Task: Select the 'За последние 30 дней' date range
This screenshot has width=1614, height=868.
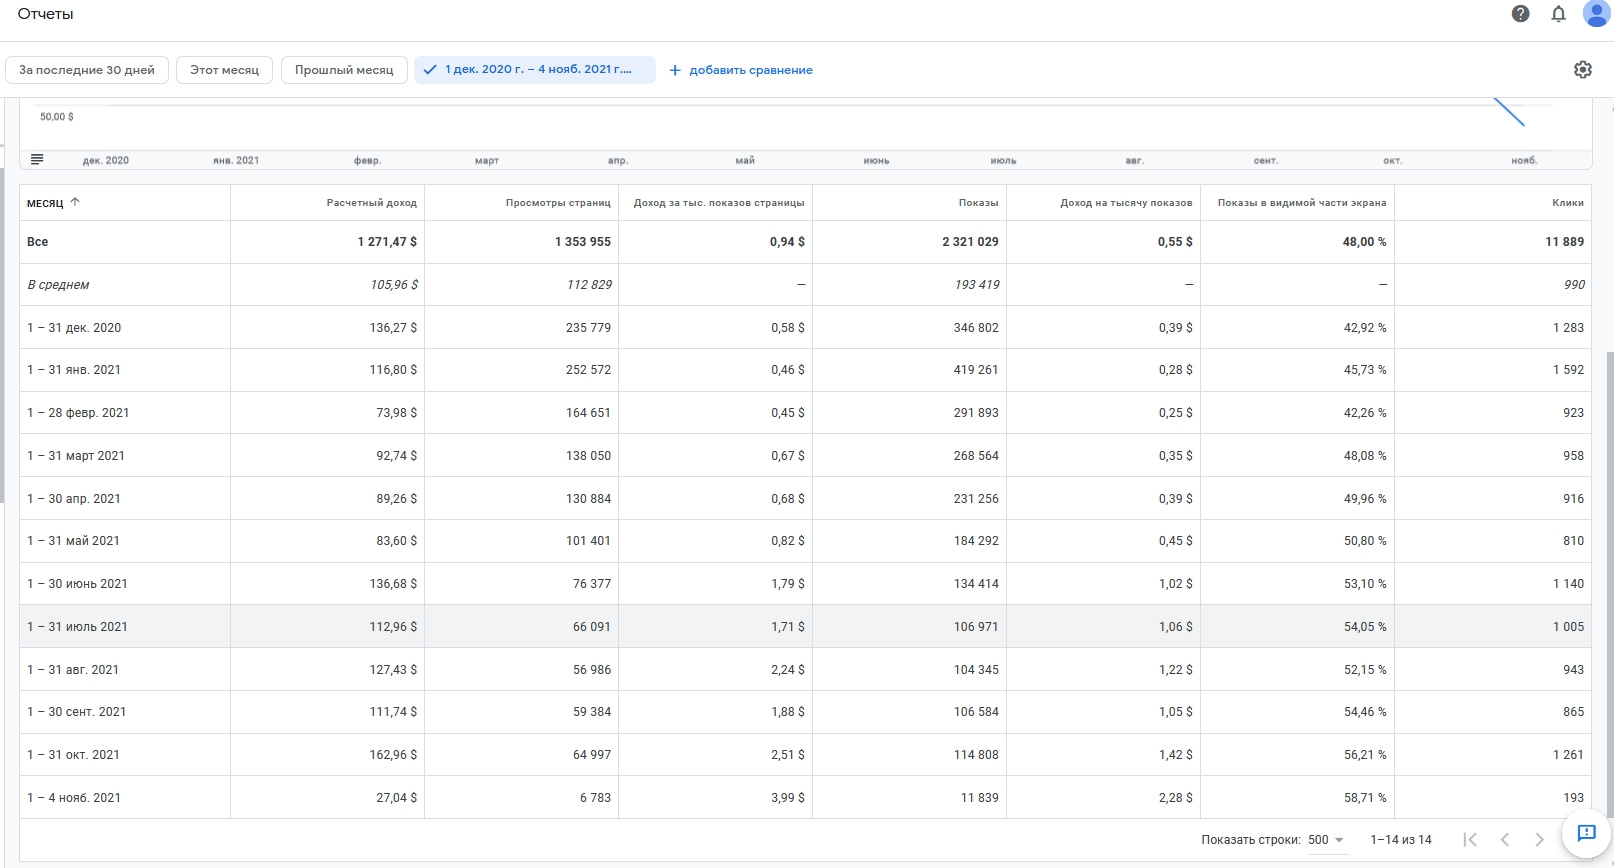Action: tap(87, 70)
